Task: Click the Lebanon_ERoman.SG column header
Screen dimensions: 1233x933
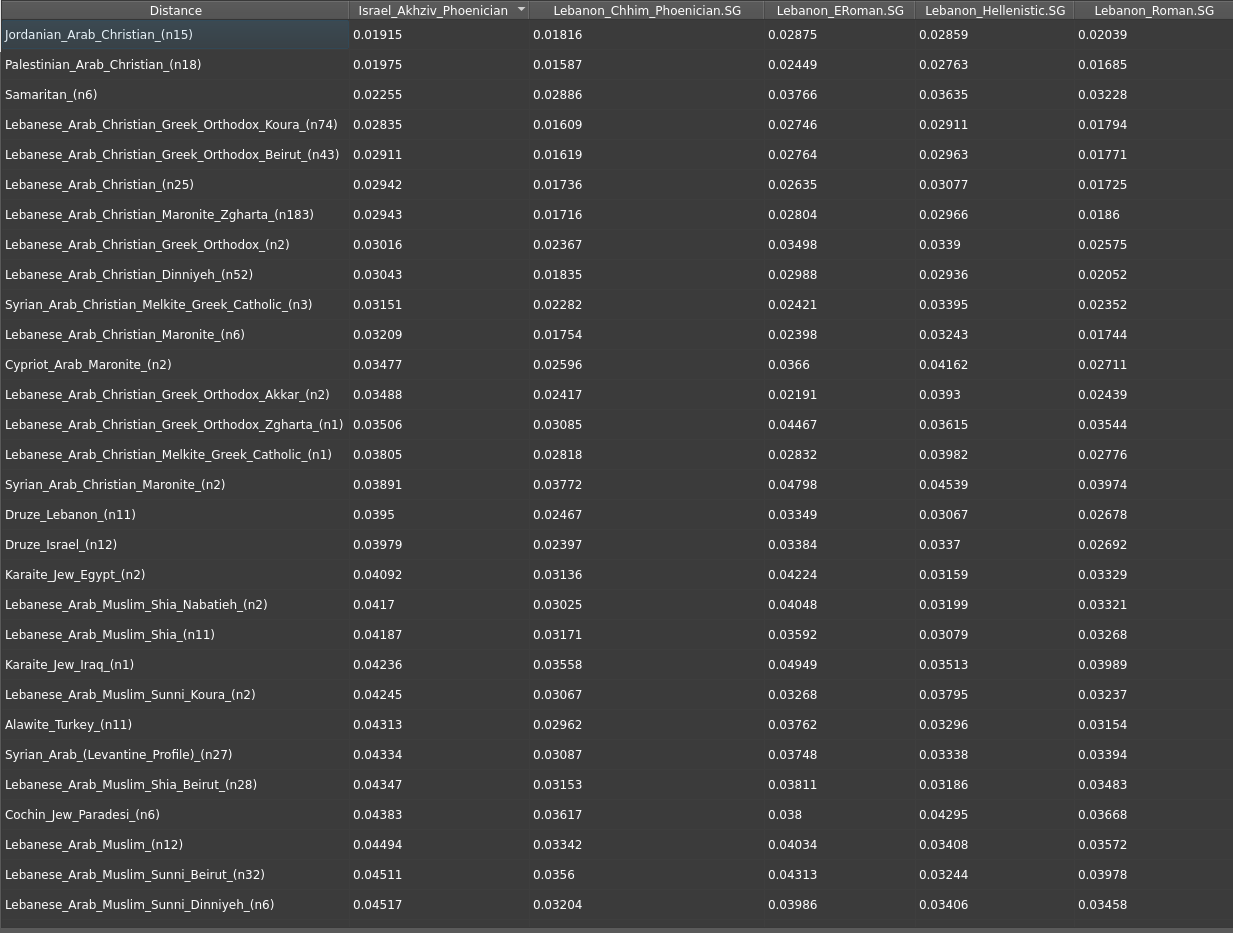Action: click(840, 10)
